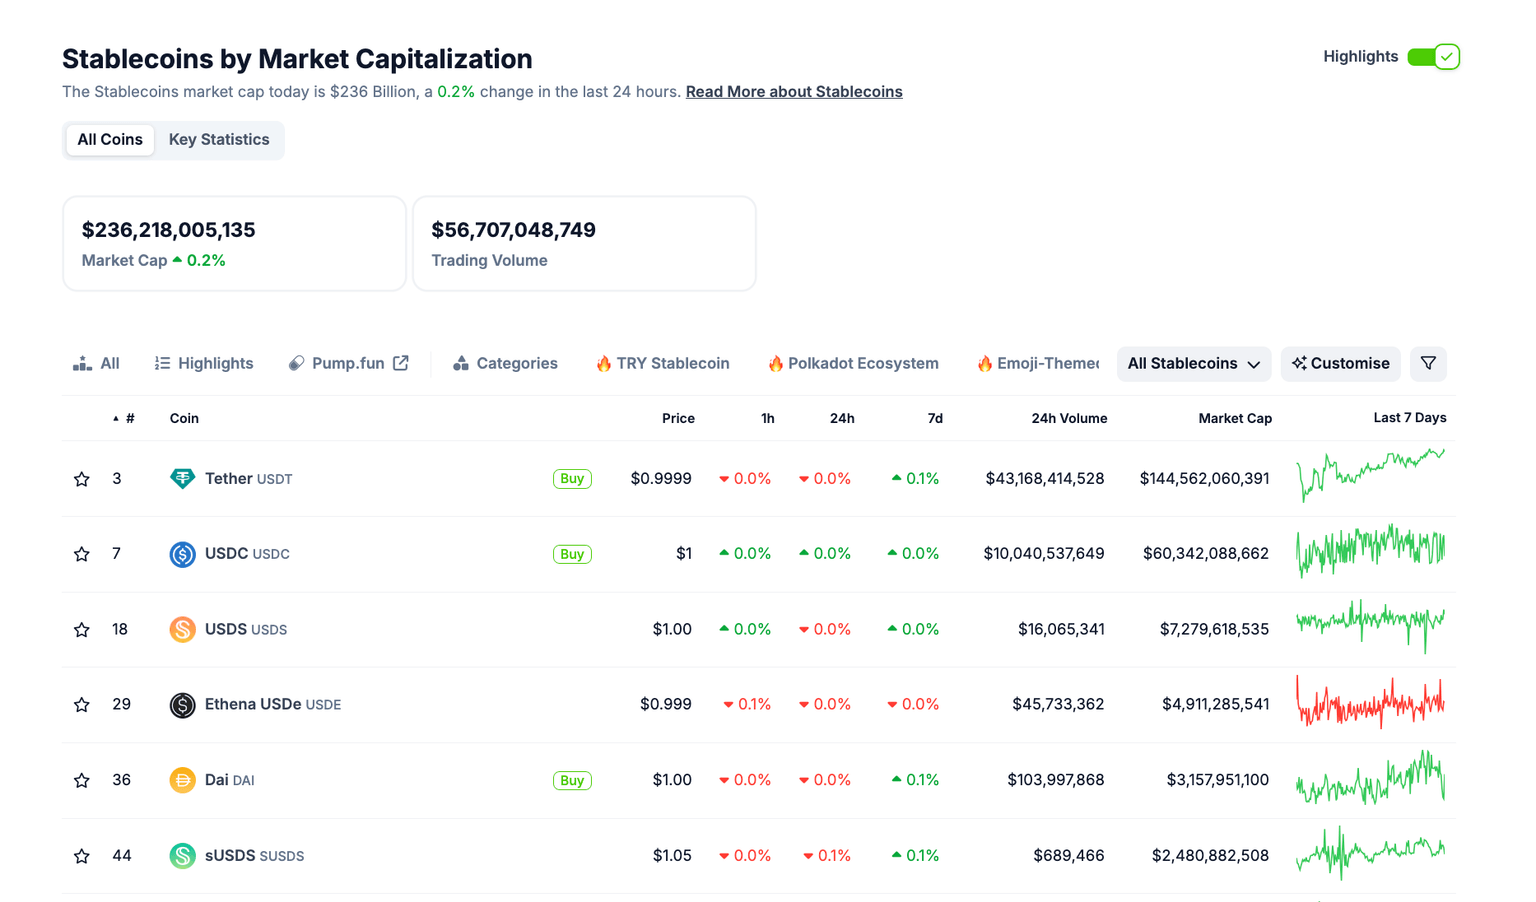Toggle the sort arrow beside the # column
This screenshot has width=1536, height=902.
pyautogui.click(x=114, y=418)
